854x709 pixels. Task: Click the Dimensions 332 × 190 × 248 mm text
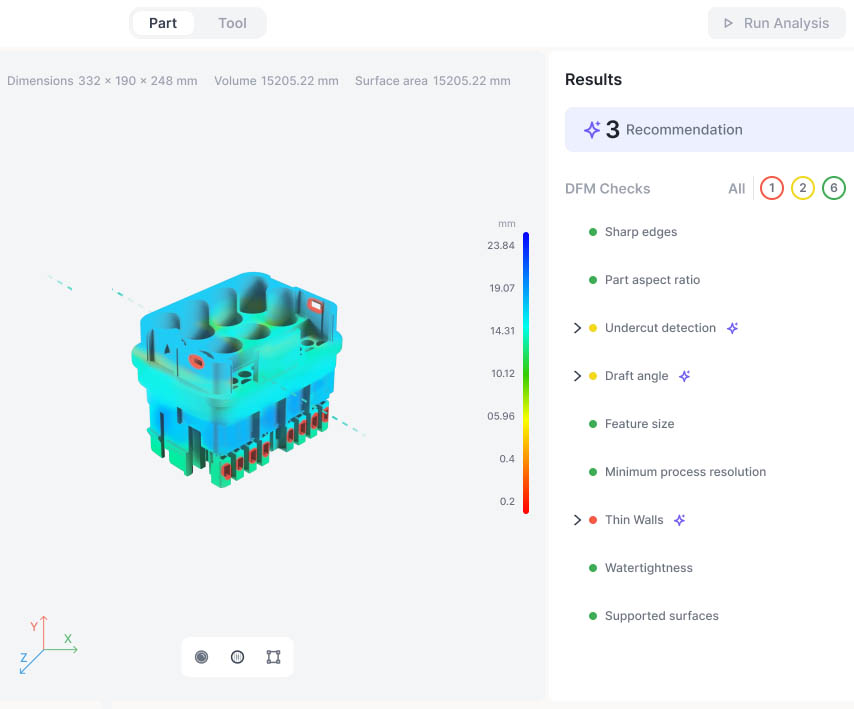(x=102, y=81)
